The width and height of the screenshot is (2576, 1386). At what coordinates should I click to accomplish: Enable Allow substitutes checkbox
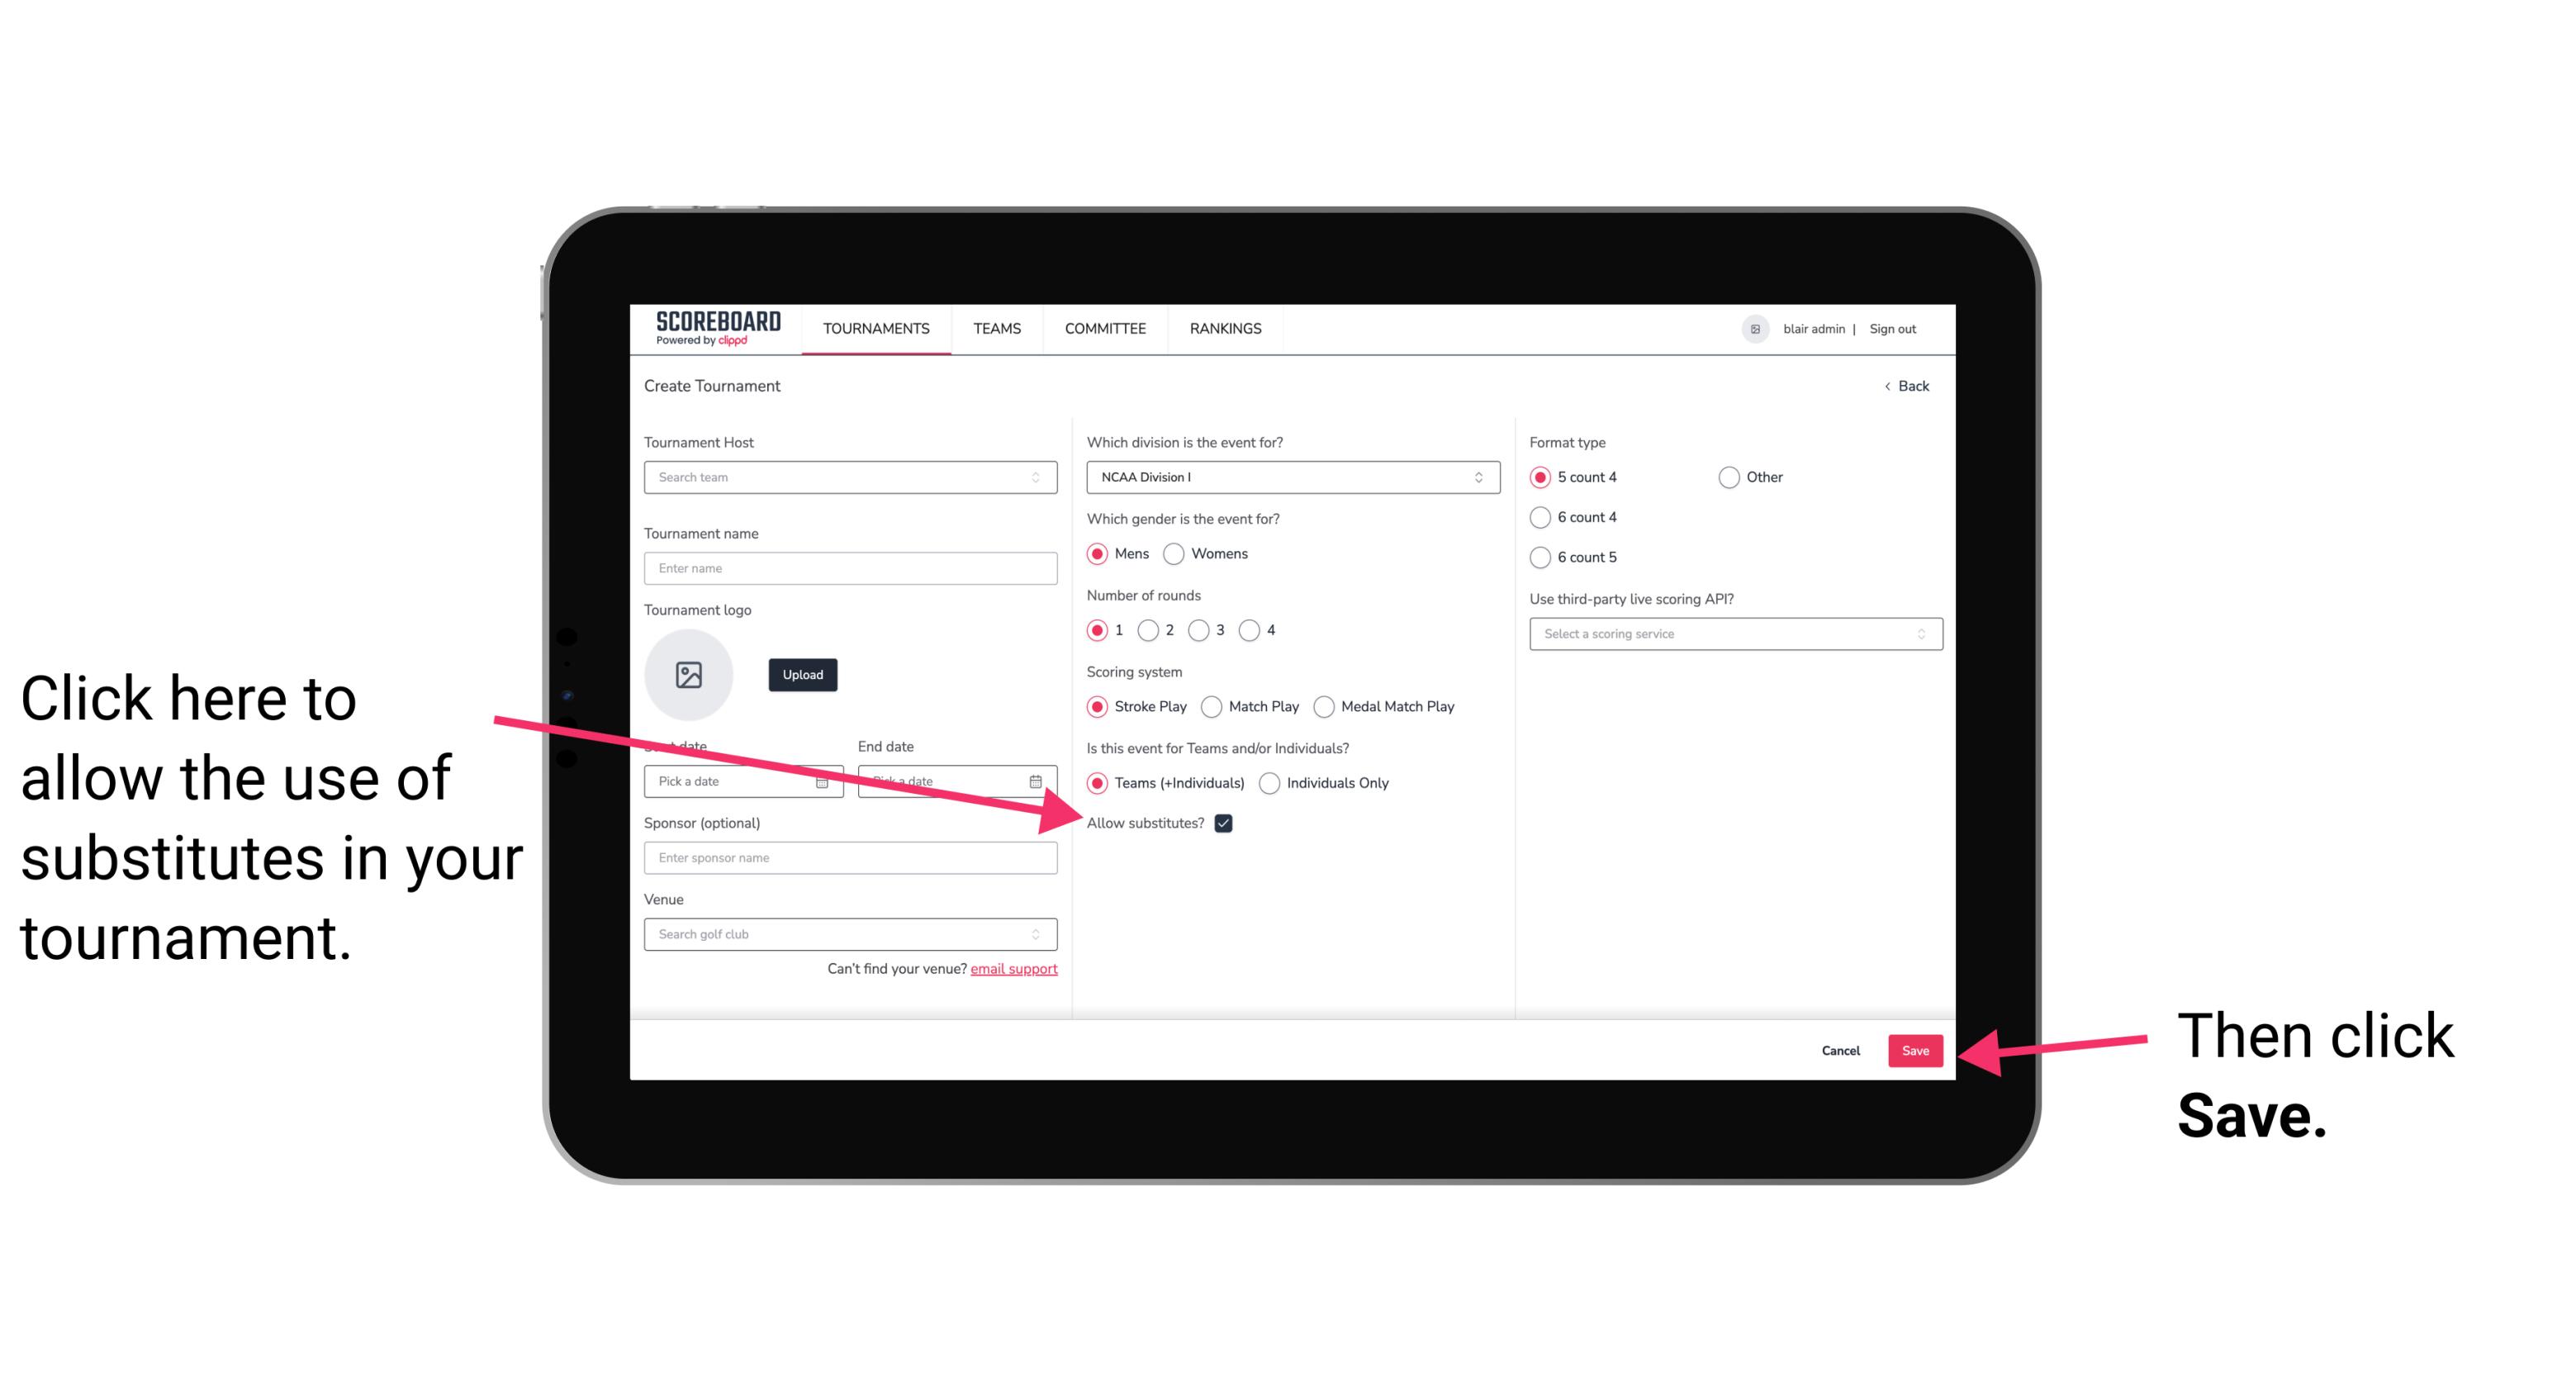[x=1228, y=824]
